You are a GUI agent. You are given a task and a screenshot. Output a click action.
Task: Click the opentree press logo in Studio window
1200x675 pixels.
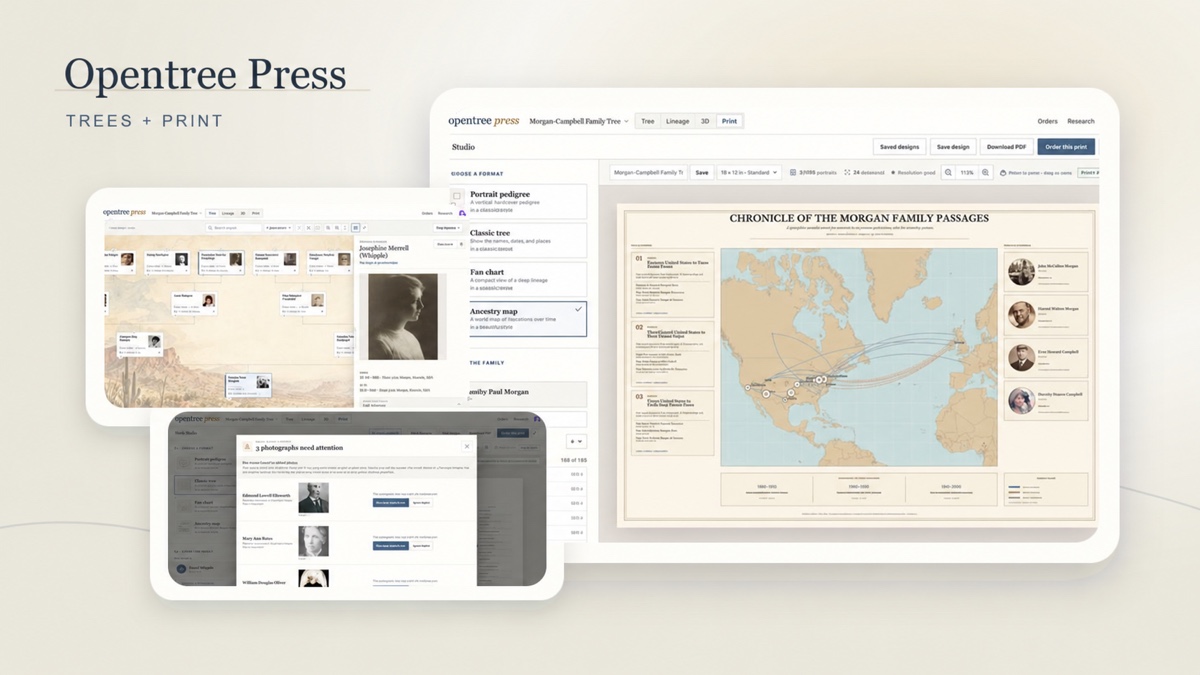(484, 121)
